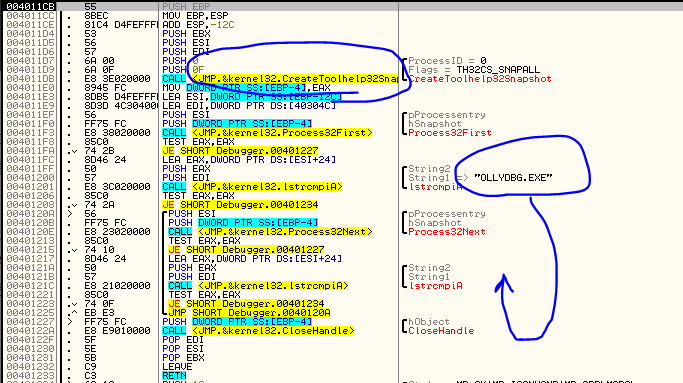Select the POP ESI instruction
This screenshot has height=383, width=683.
point(183,349)
